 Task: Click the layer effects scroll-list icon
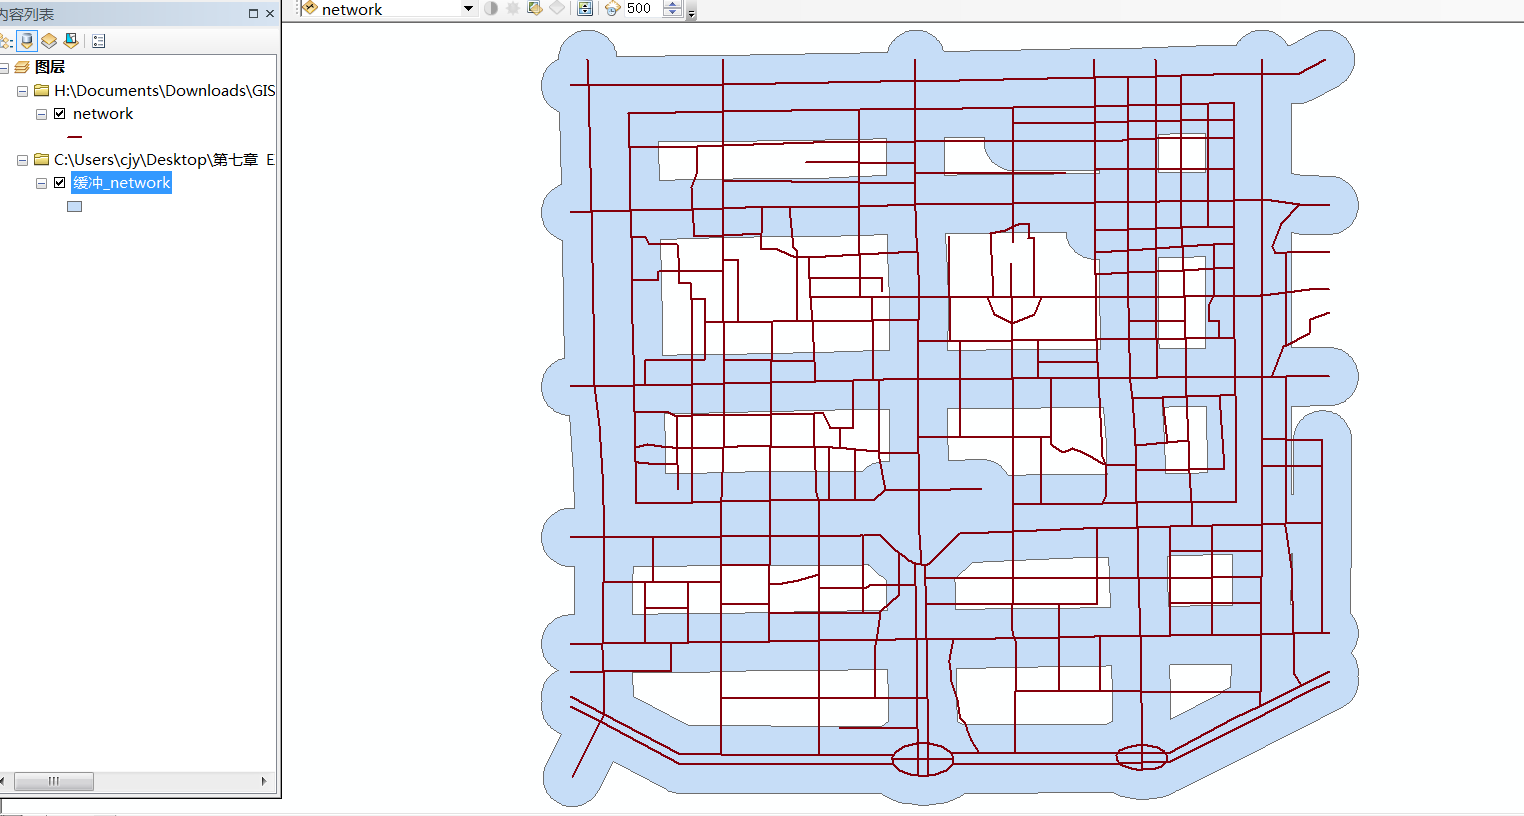pos(585,9)
